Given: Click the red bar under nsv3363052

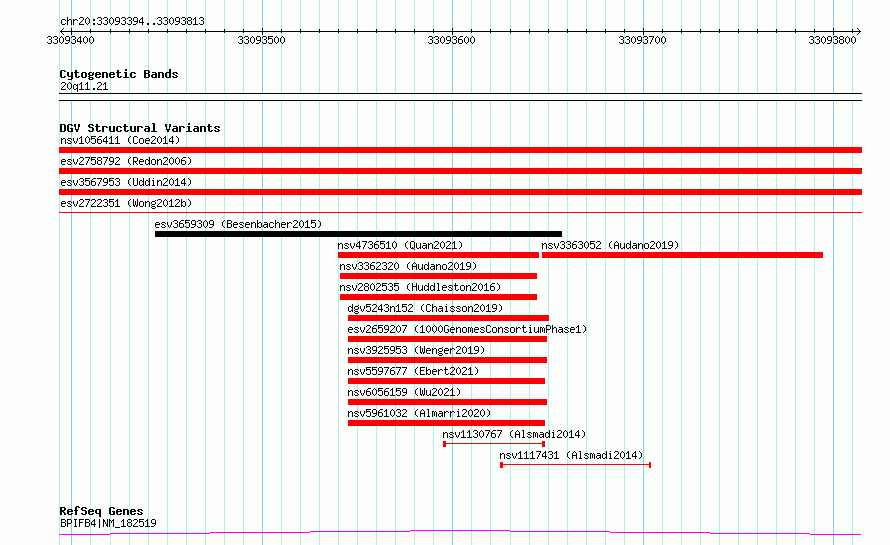Looking at the screenshot, I should click(682, 255).
